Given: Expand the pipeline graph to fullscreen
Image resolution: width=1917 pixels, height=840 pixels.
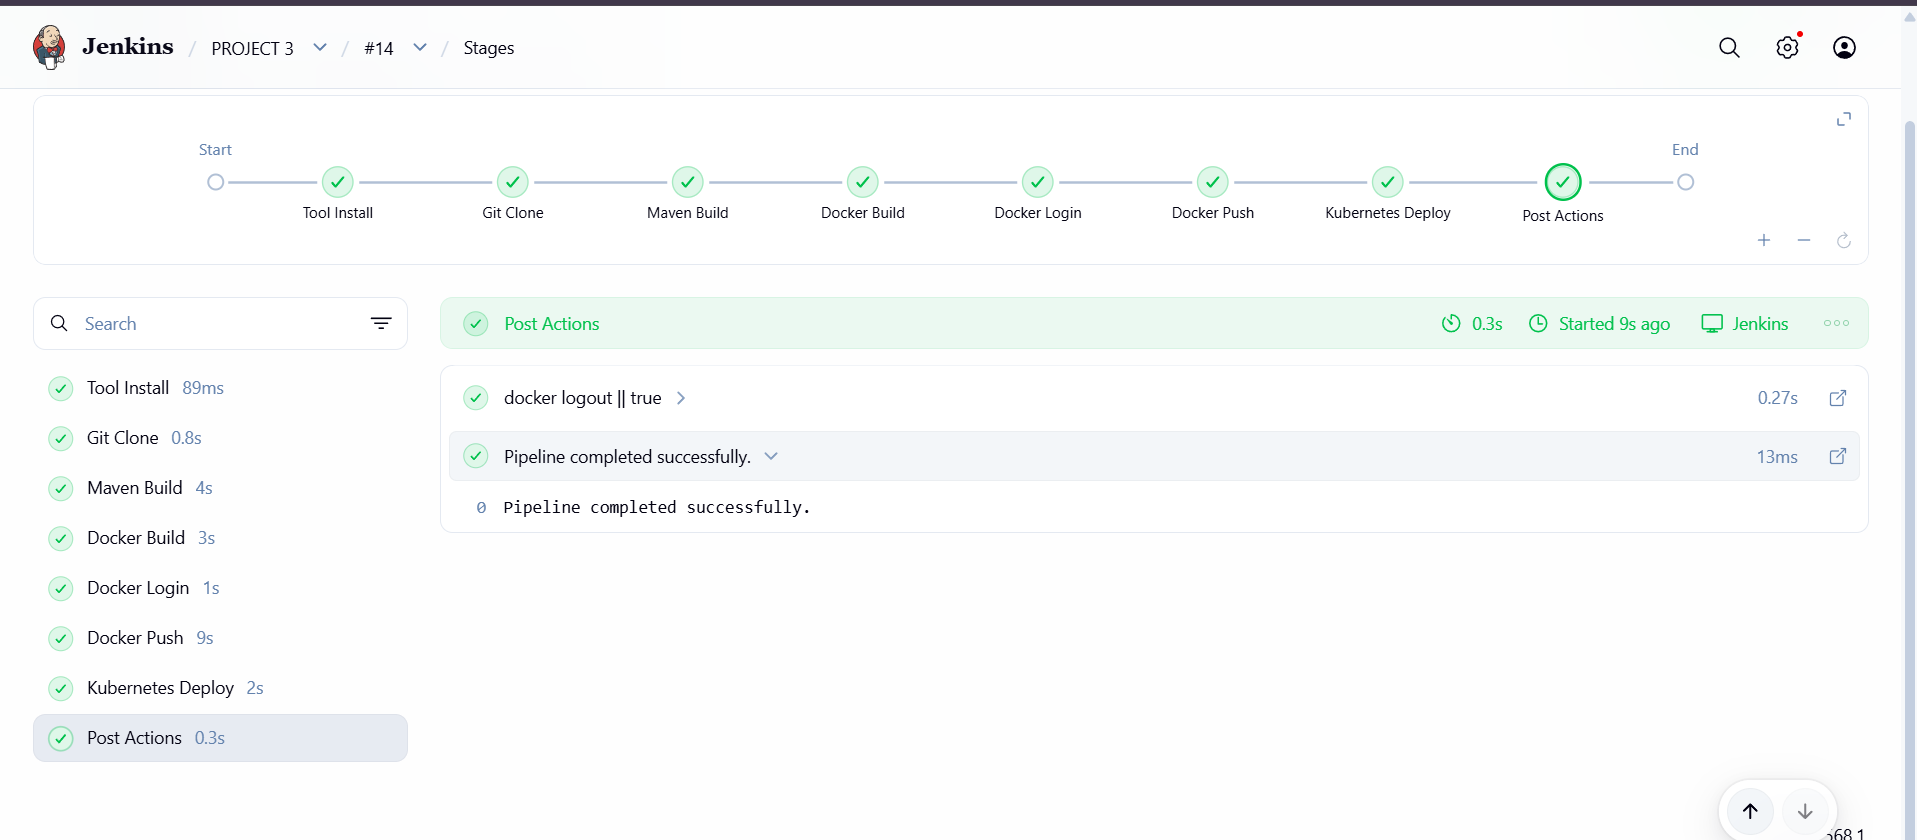Looking at the screenshot, I should click(x=1844, y=119).
